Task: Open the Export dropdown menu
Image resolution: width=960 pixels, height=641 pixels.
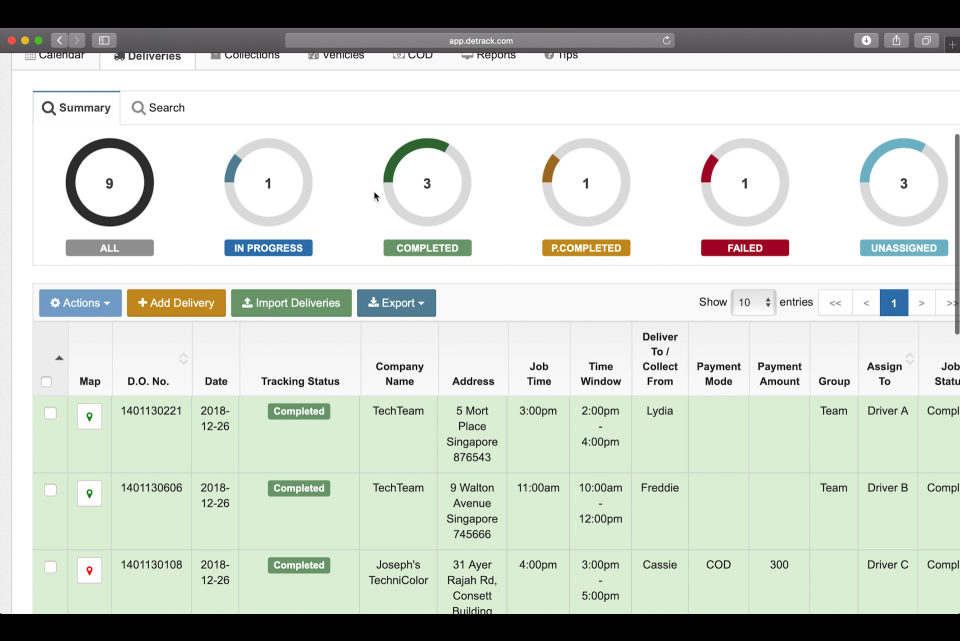Action: click(x=396, y=303)
